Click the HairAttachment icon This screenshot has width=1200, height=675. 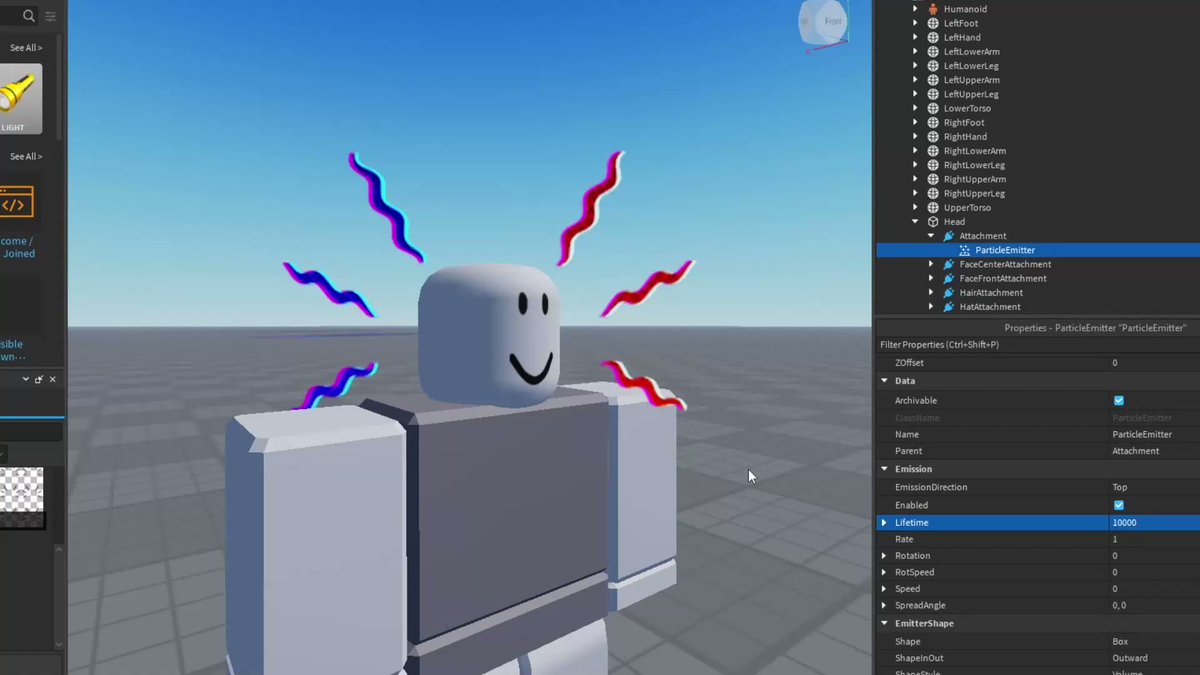948,292
